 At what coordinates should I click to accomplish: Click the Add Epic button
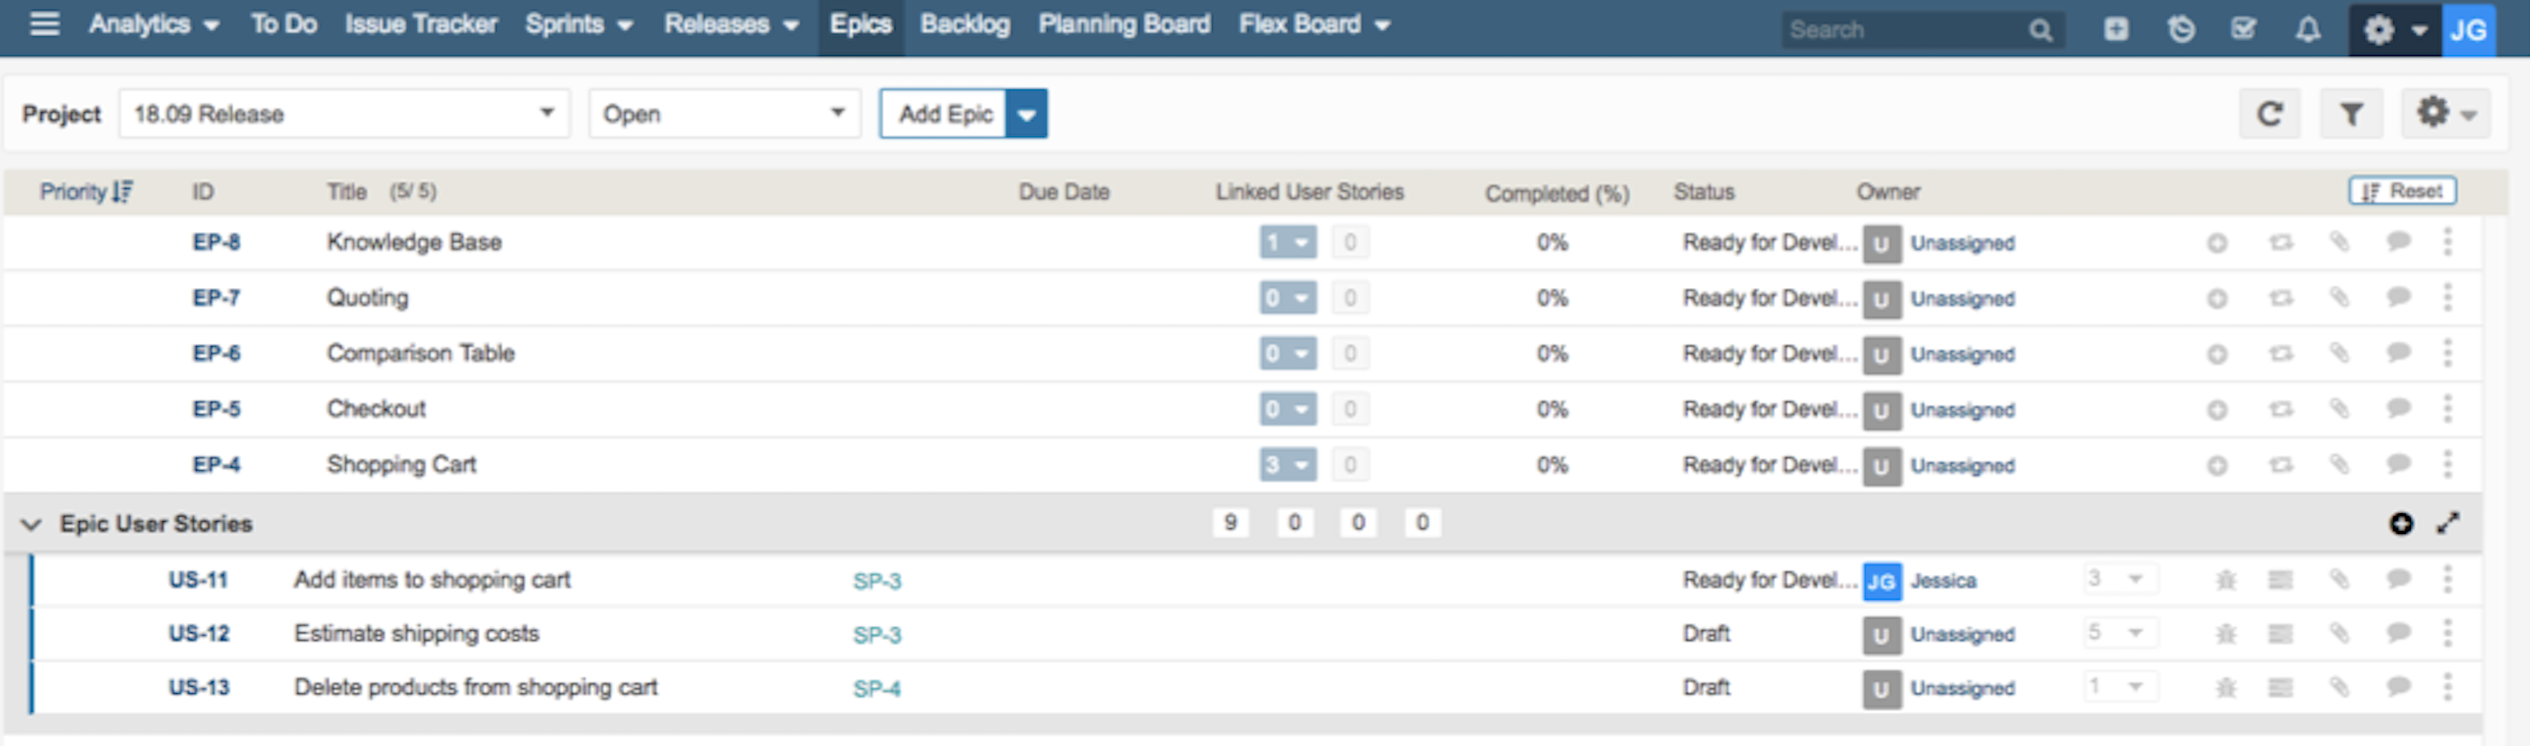coord(944,114)
